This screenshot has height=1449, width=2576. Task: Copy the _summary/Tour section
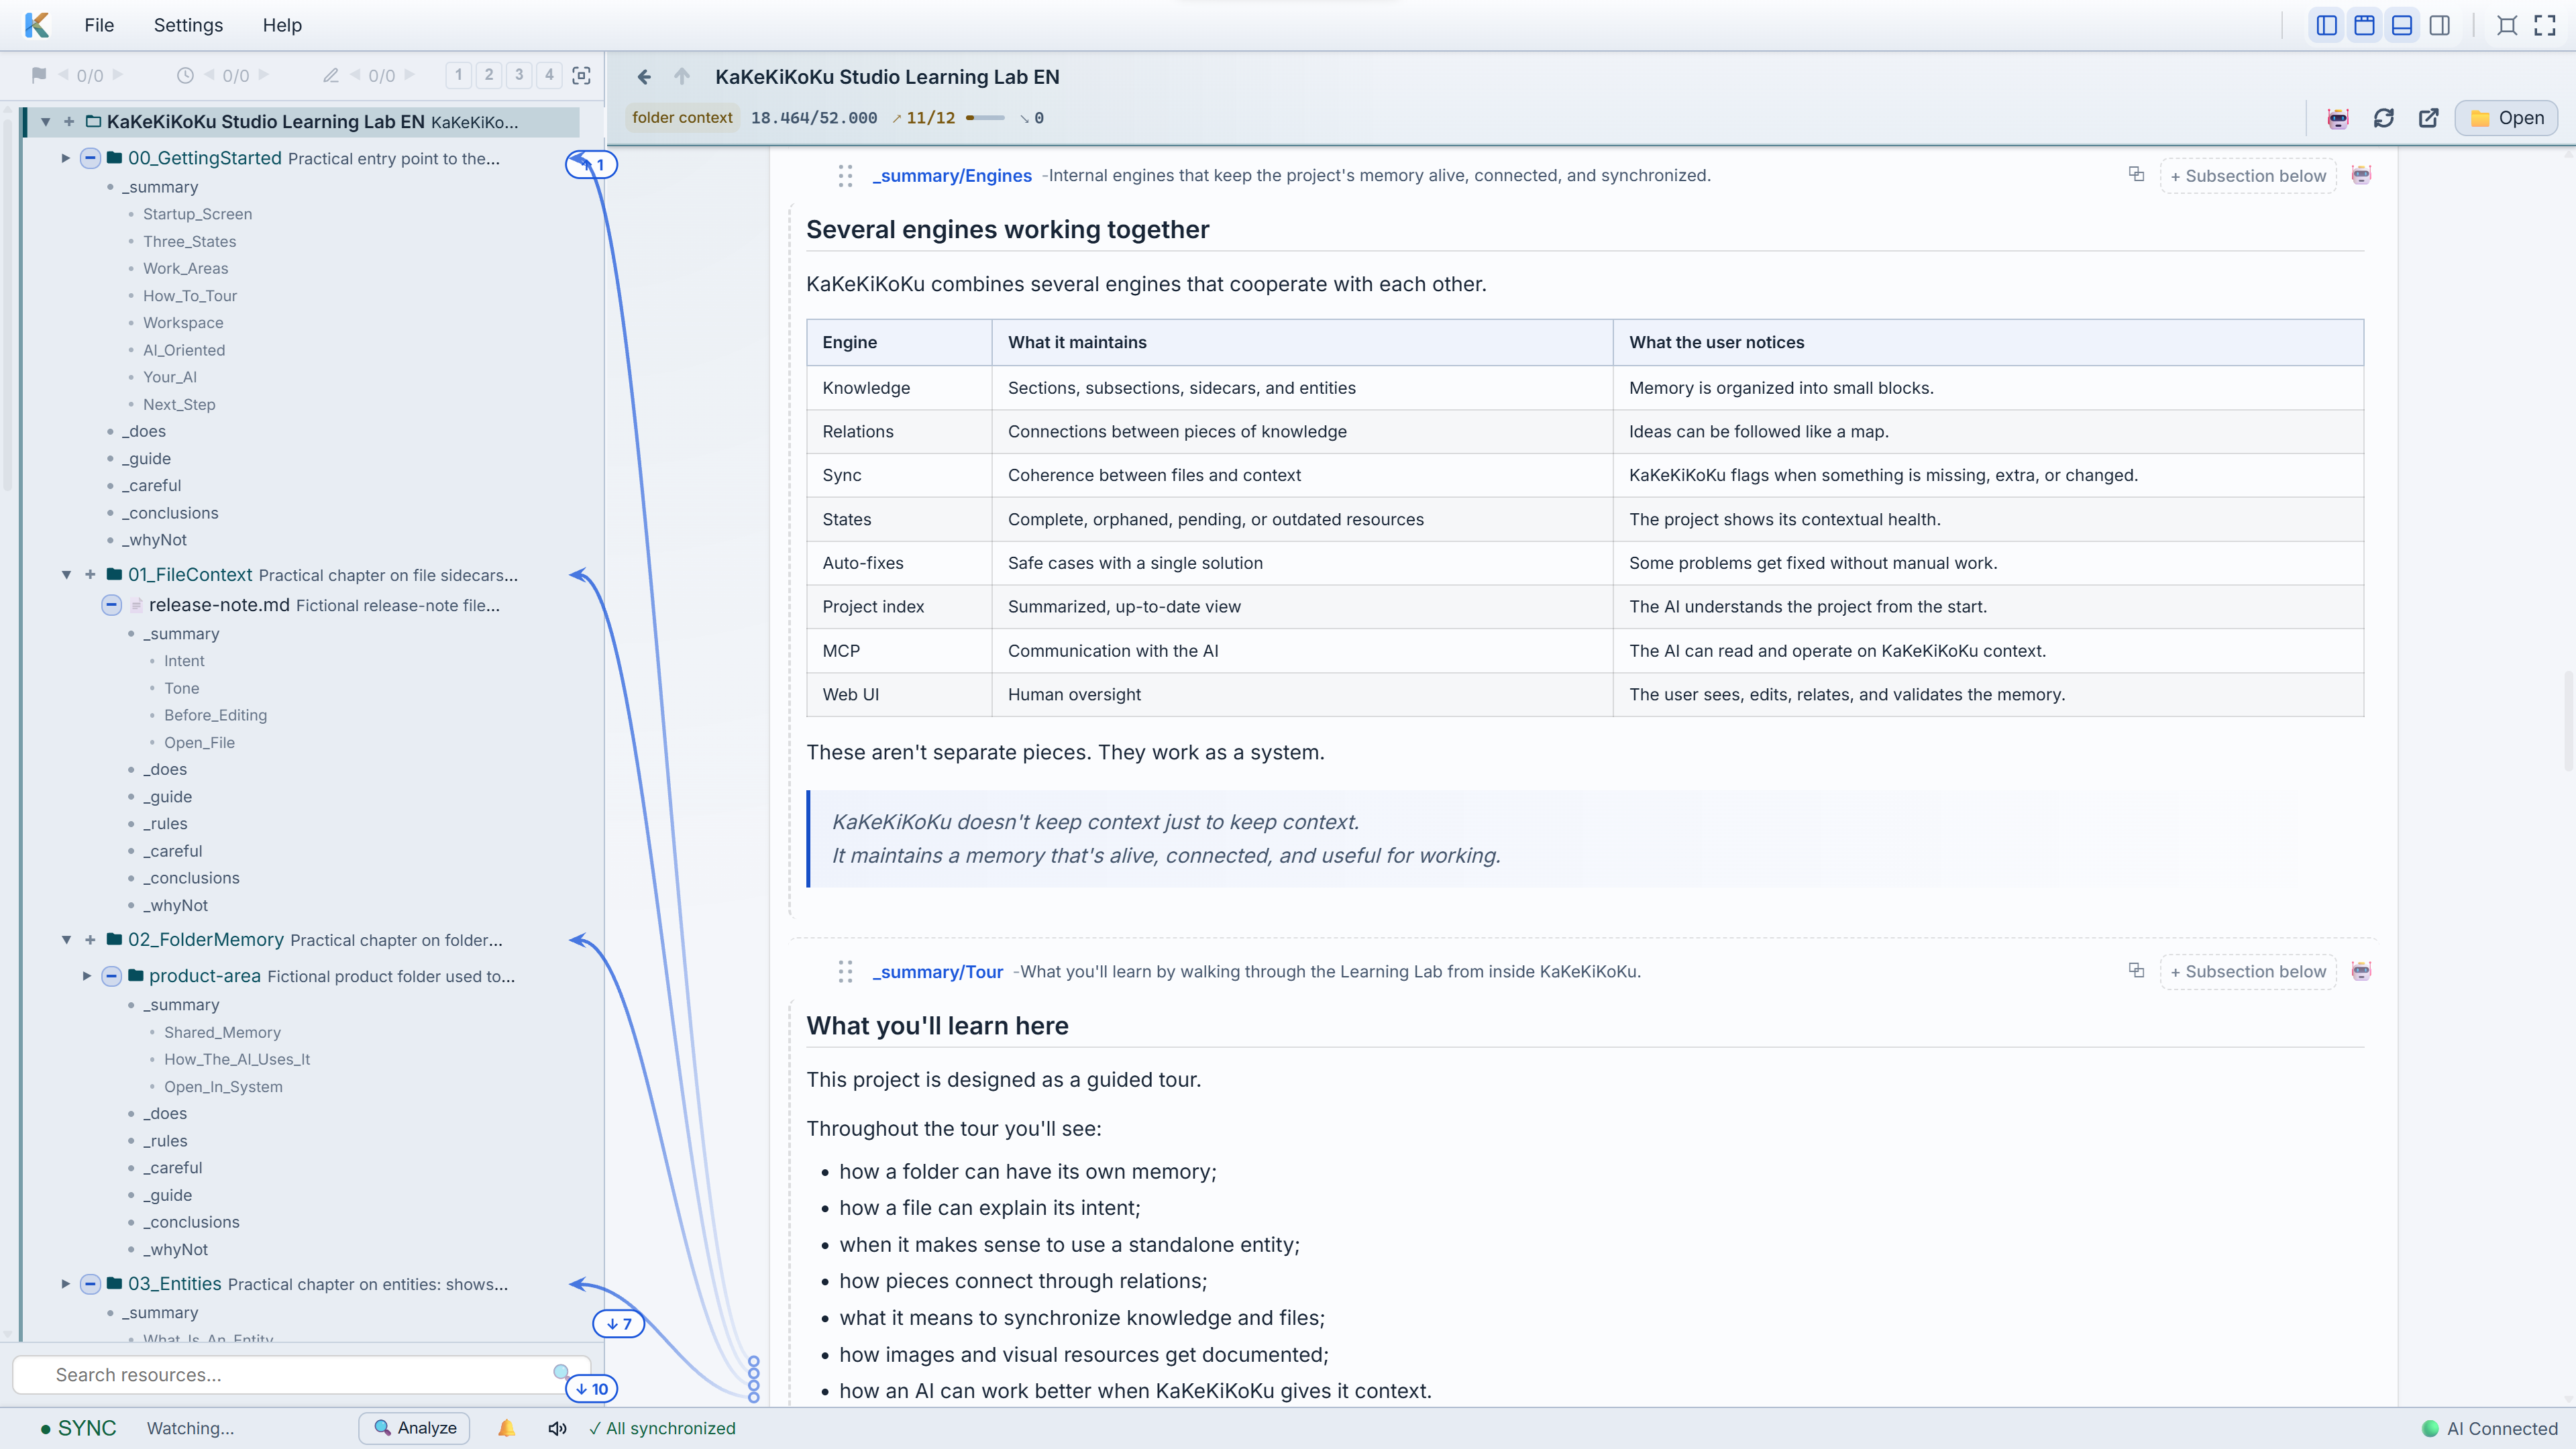tap(2137, 970)
